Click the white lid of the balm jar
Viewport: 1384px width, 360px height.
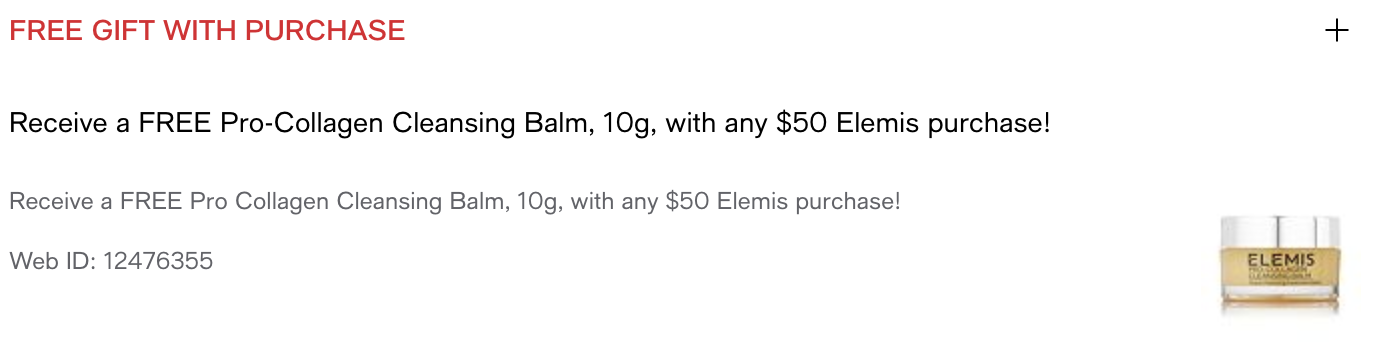(x=1279, y=230)
